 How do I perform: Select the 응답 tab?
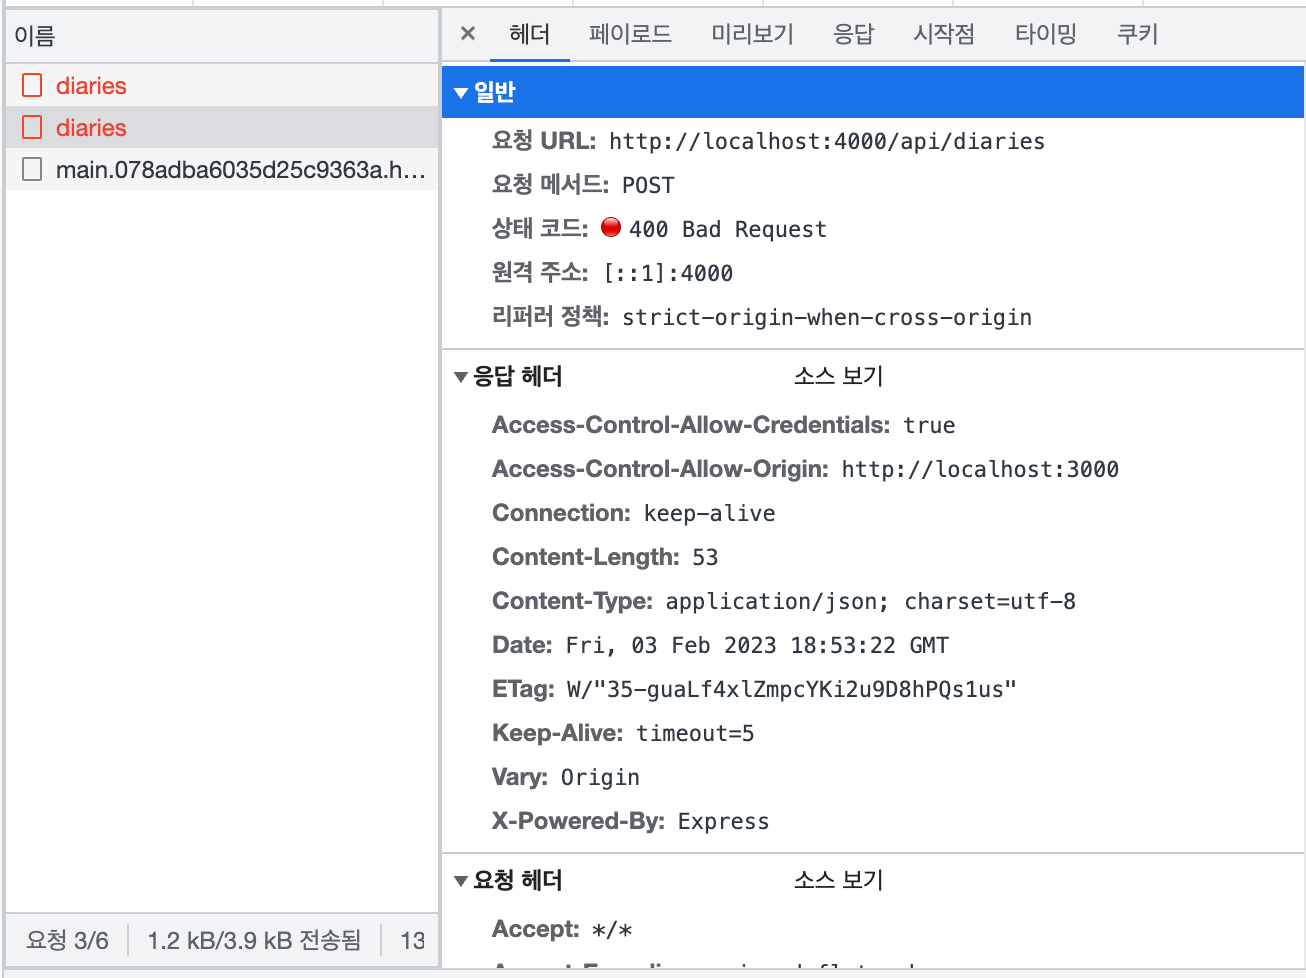coord(853,33)
